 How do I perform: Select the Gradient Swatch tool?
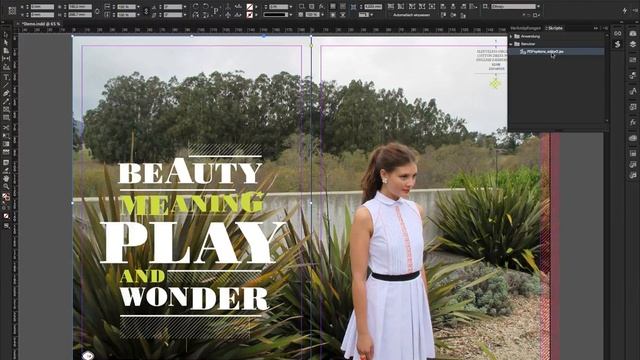pos(6,144)
